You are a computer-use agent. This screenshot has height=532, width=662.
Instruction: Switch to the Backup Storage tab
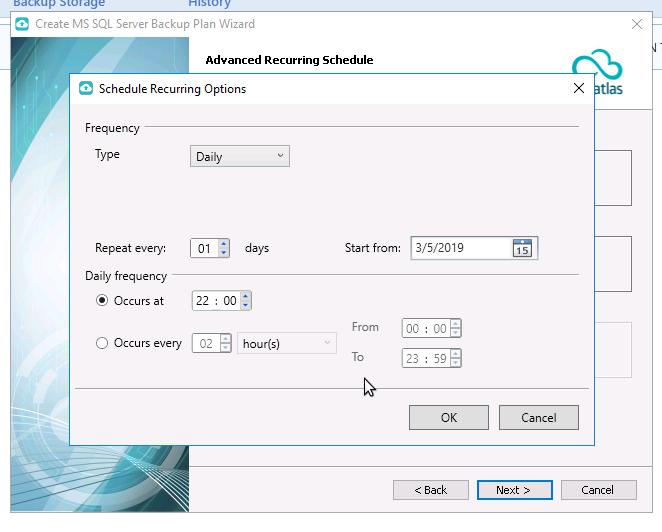tap(59, 3)
